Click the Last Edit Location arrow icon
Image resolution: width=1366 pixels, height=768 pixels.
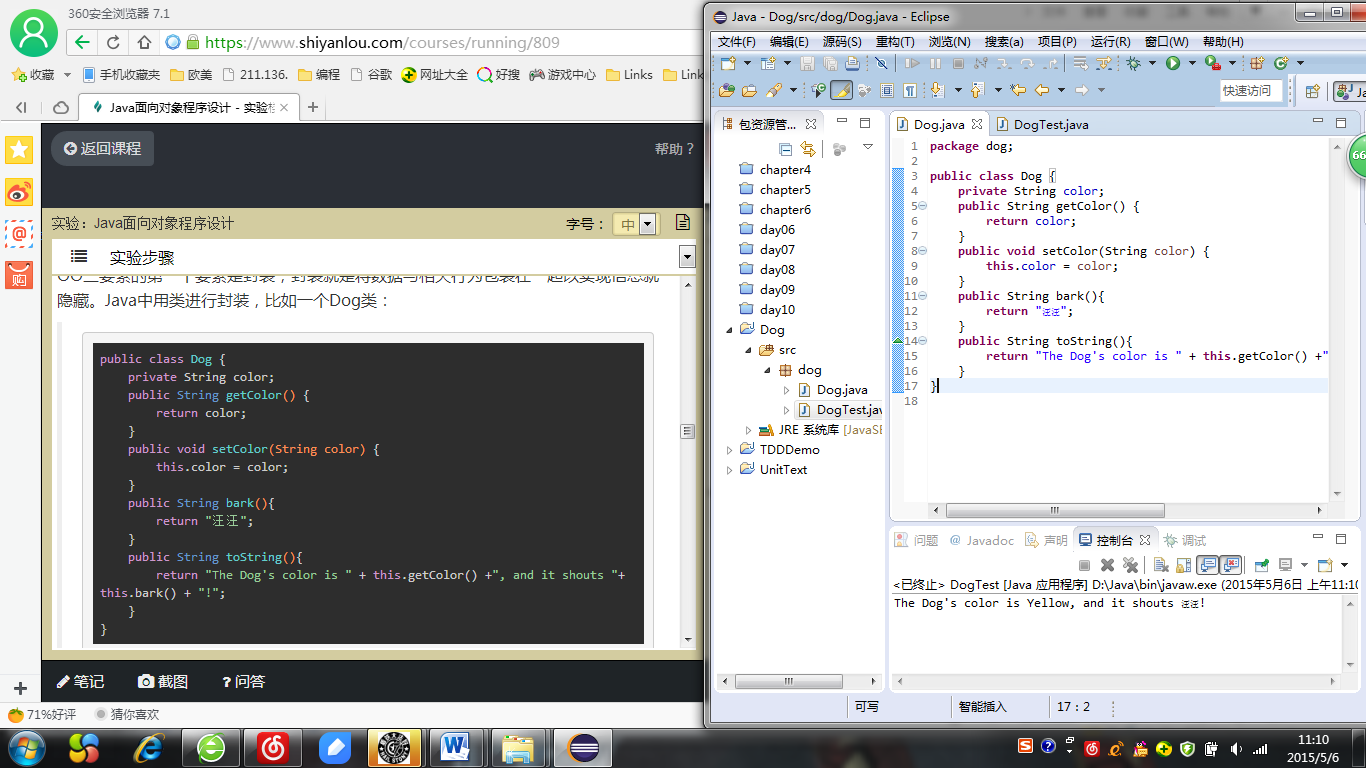tap(1018, 90)
